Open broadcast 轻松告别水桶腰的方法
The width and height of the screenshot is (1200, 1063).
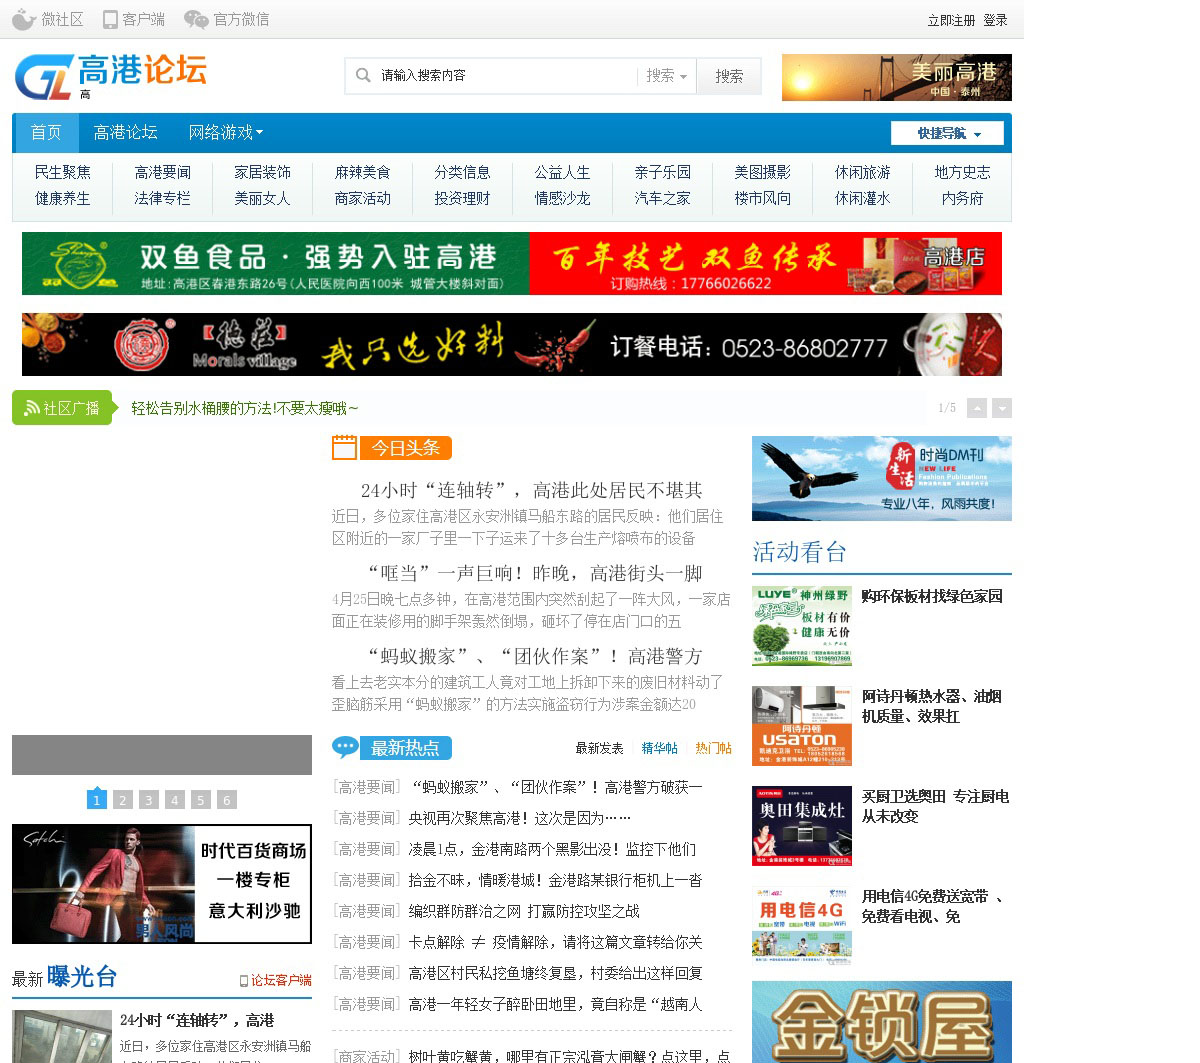click(244, 408)
